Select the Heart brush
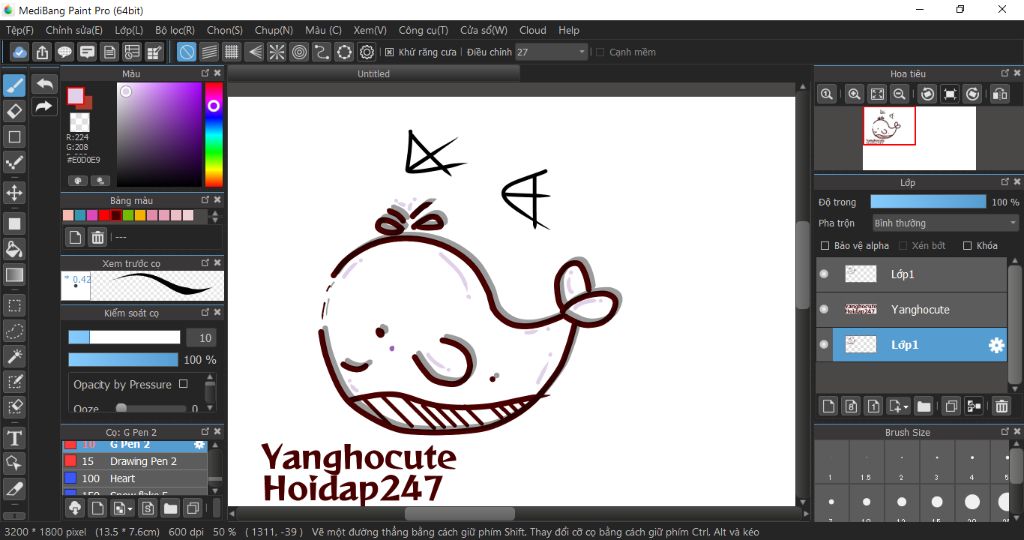This screenshot has height=540, width=1024. (x=135, y=478)
